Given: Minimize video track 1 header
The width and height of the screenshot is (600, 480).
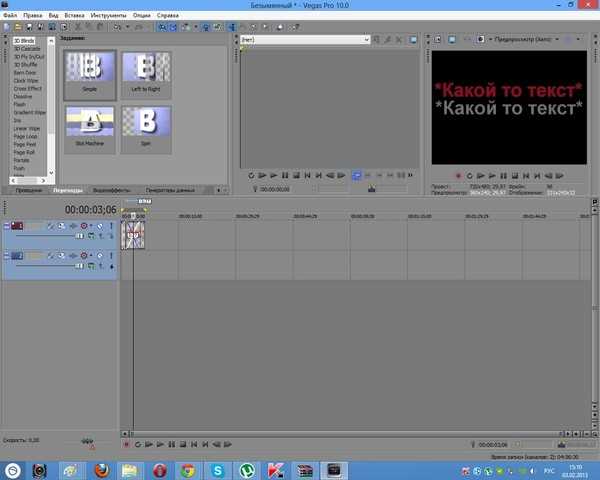Looking at the screenshot, I should point(7,226).
